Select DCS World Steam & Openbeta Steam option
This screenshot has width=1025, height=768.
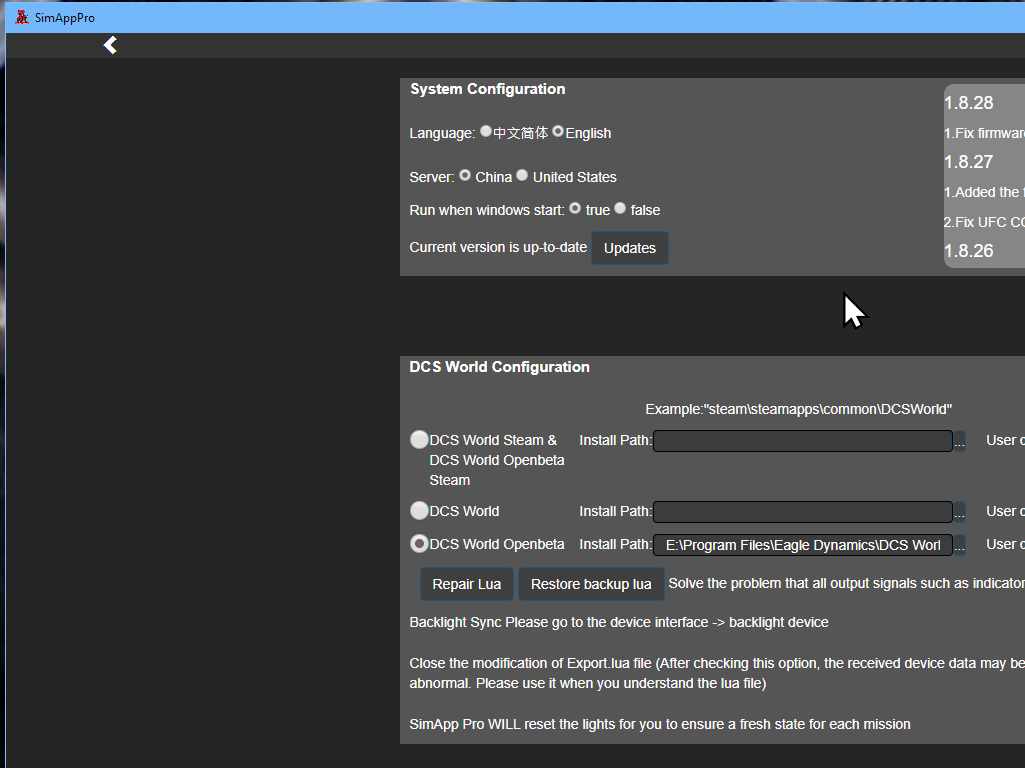(419, 439)
